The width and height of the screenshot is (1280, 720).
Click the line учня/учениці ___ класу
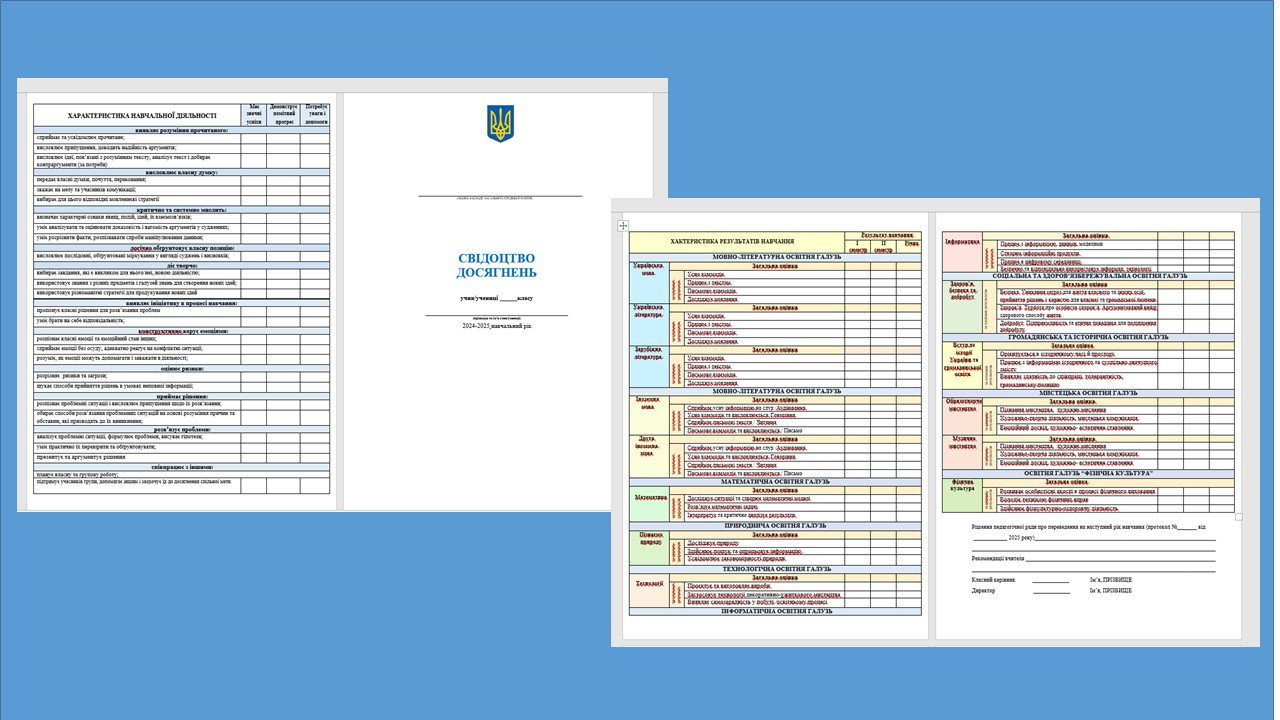pos(497,298)
